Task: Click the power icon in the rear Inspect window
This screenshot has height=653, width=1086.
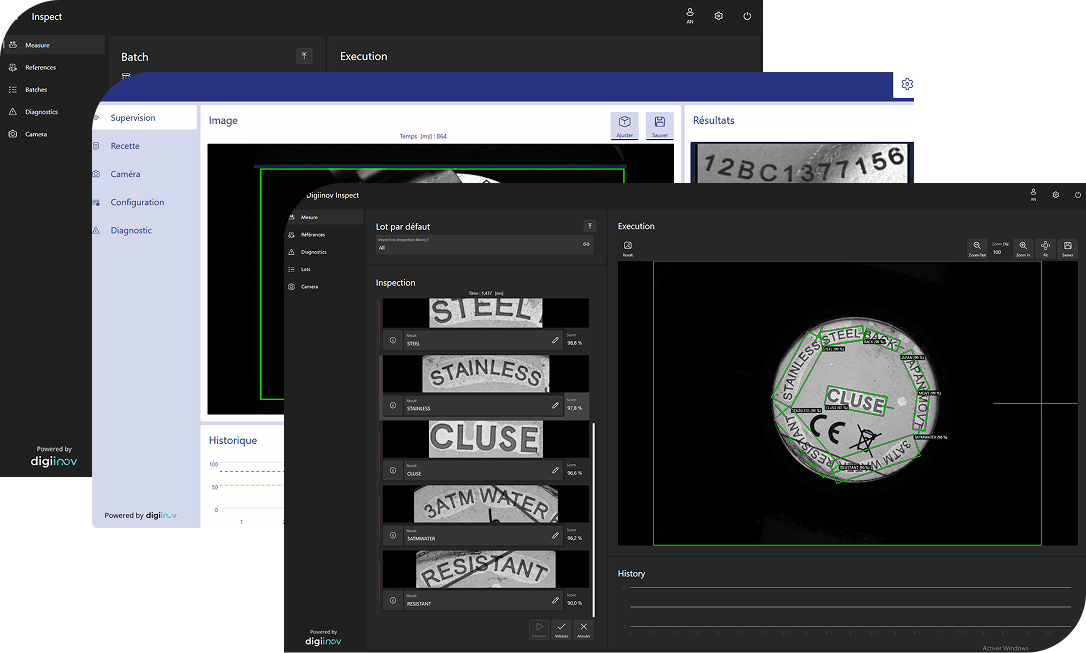Action: pos(747,16)
